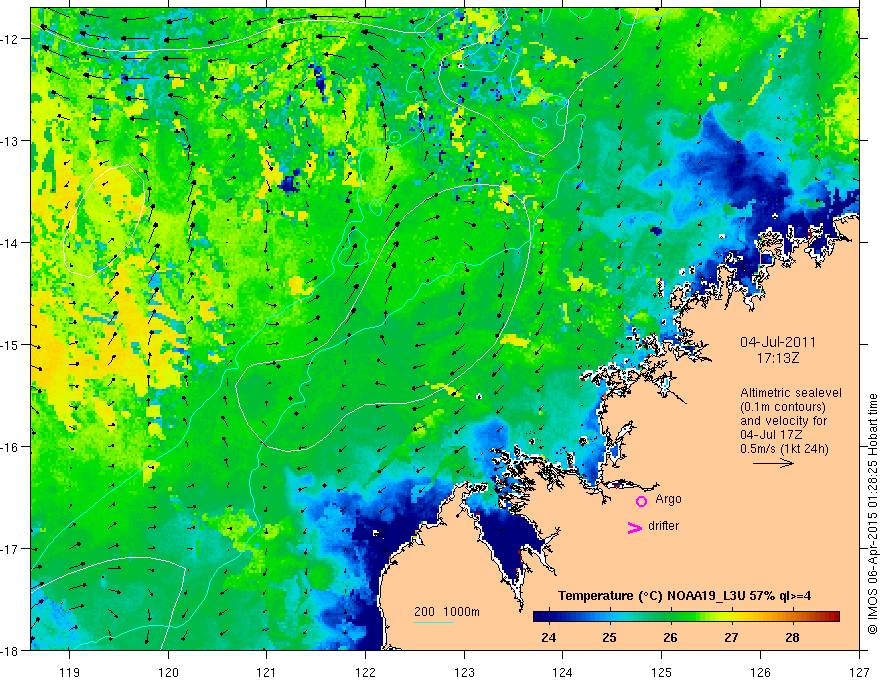Click the 0.5m/s velocity scale arrow
The width and height of the screenshot is (880, 680).
[773, 463]
